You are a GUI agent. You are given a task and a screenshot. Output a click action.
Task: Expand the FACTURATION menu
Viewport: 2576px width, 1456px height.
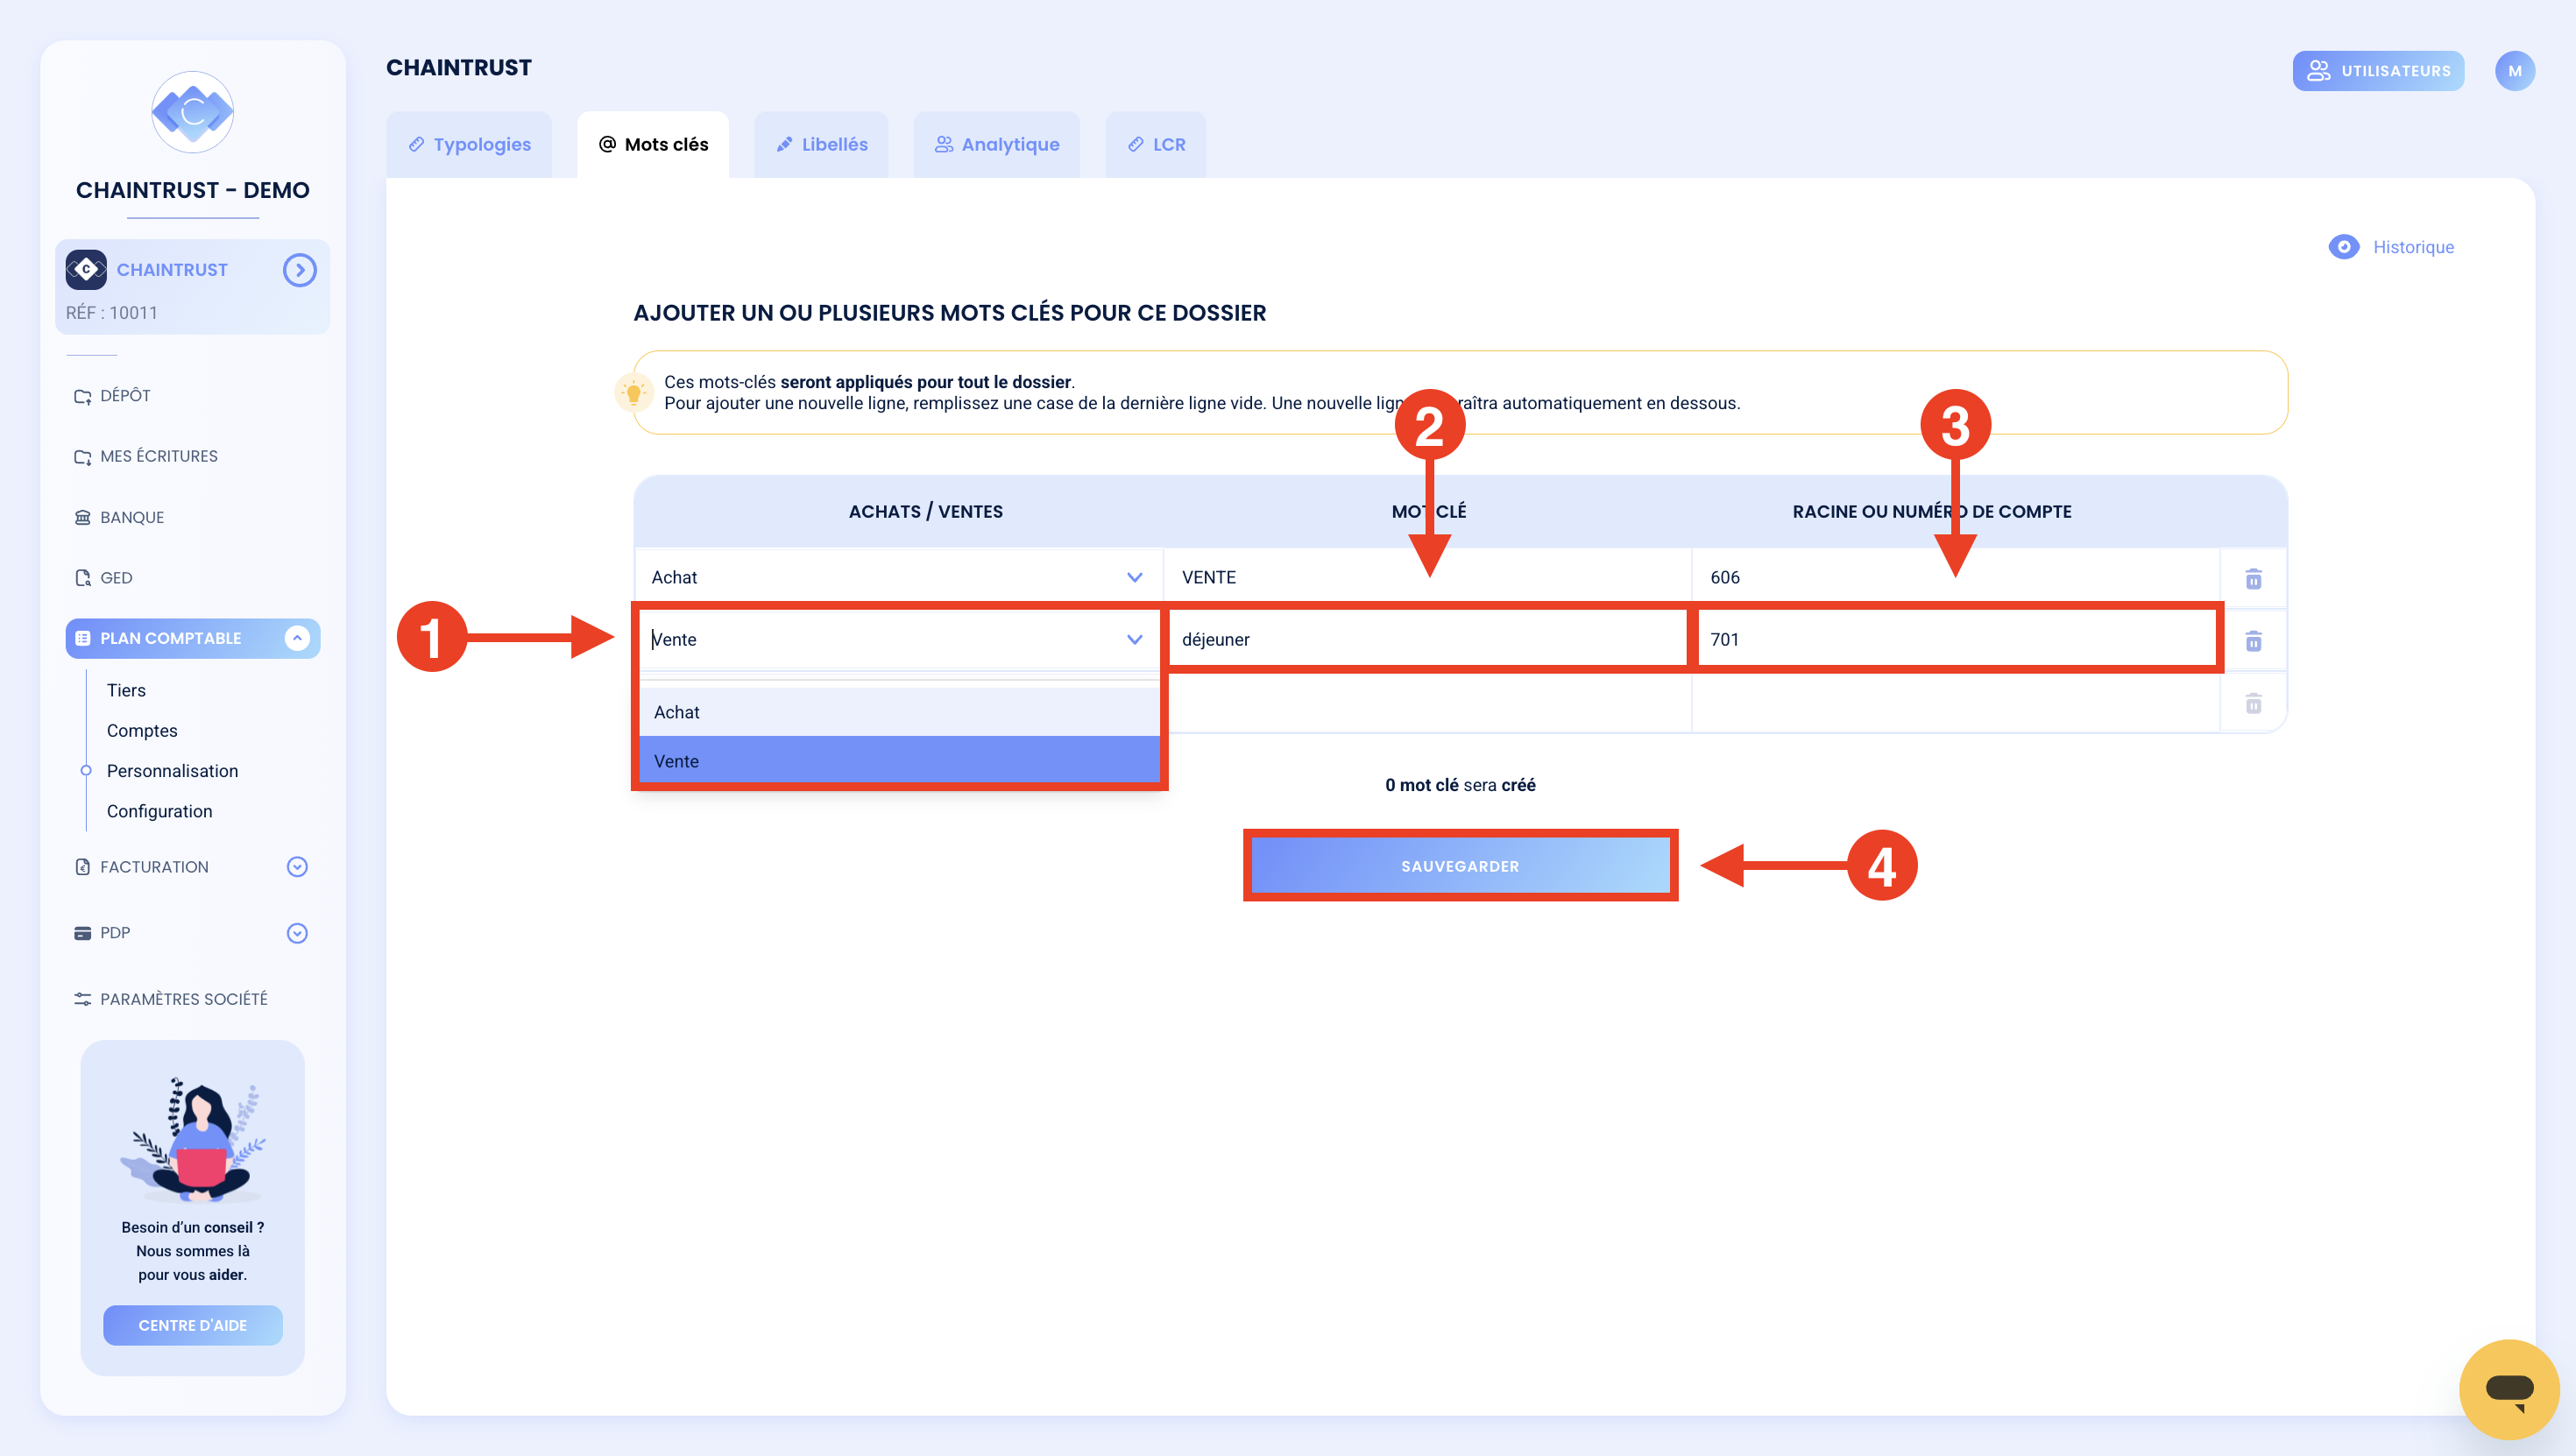pos(297,866)
